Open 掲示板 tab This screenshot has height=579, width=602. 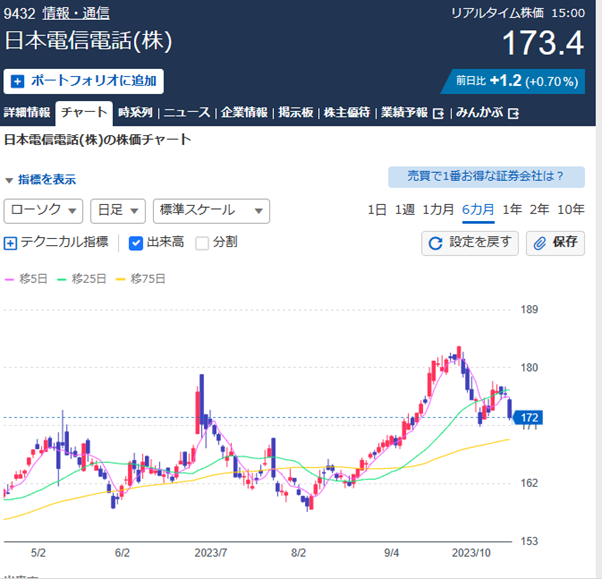click(296, 112)
